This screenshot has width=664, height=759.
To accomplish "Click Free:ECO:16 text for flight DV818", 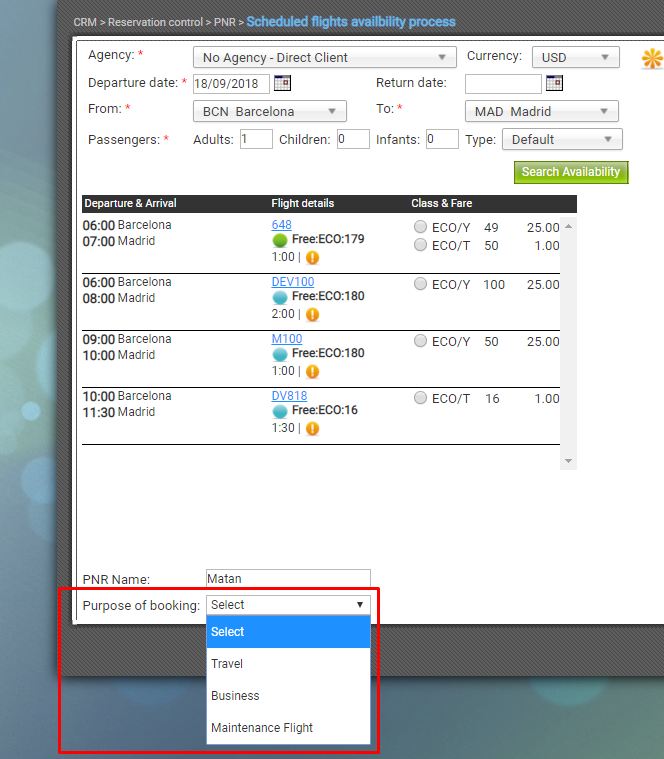I will (x=325, y=410).
